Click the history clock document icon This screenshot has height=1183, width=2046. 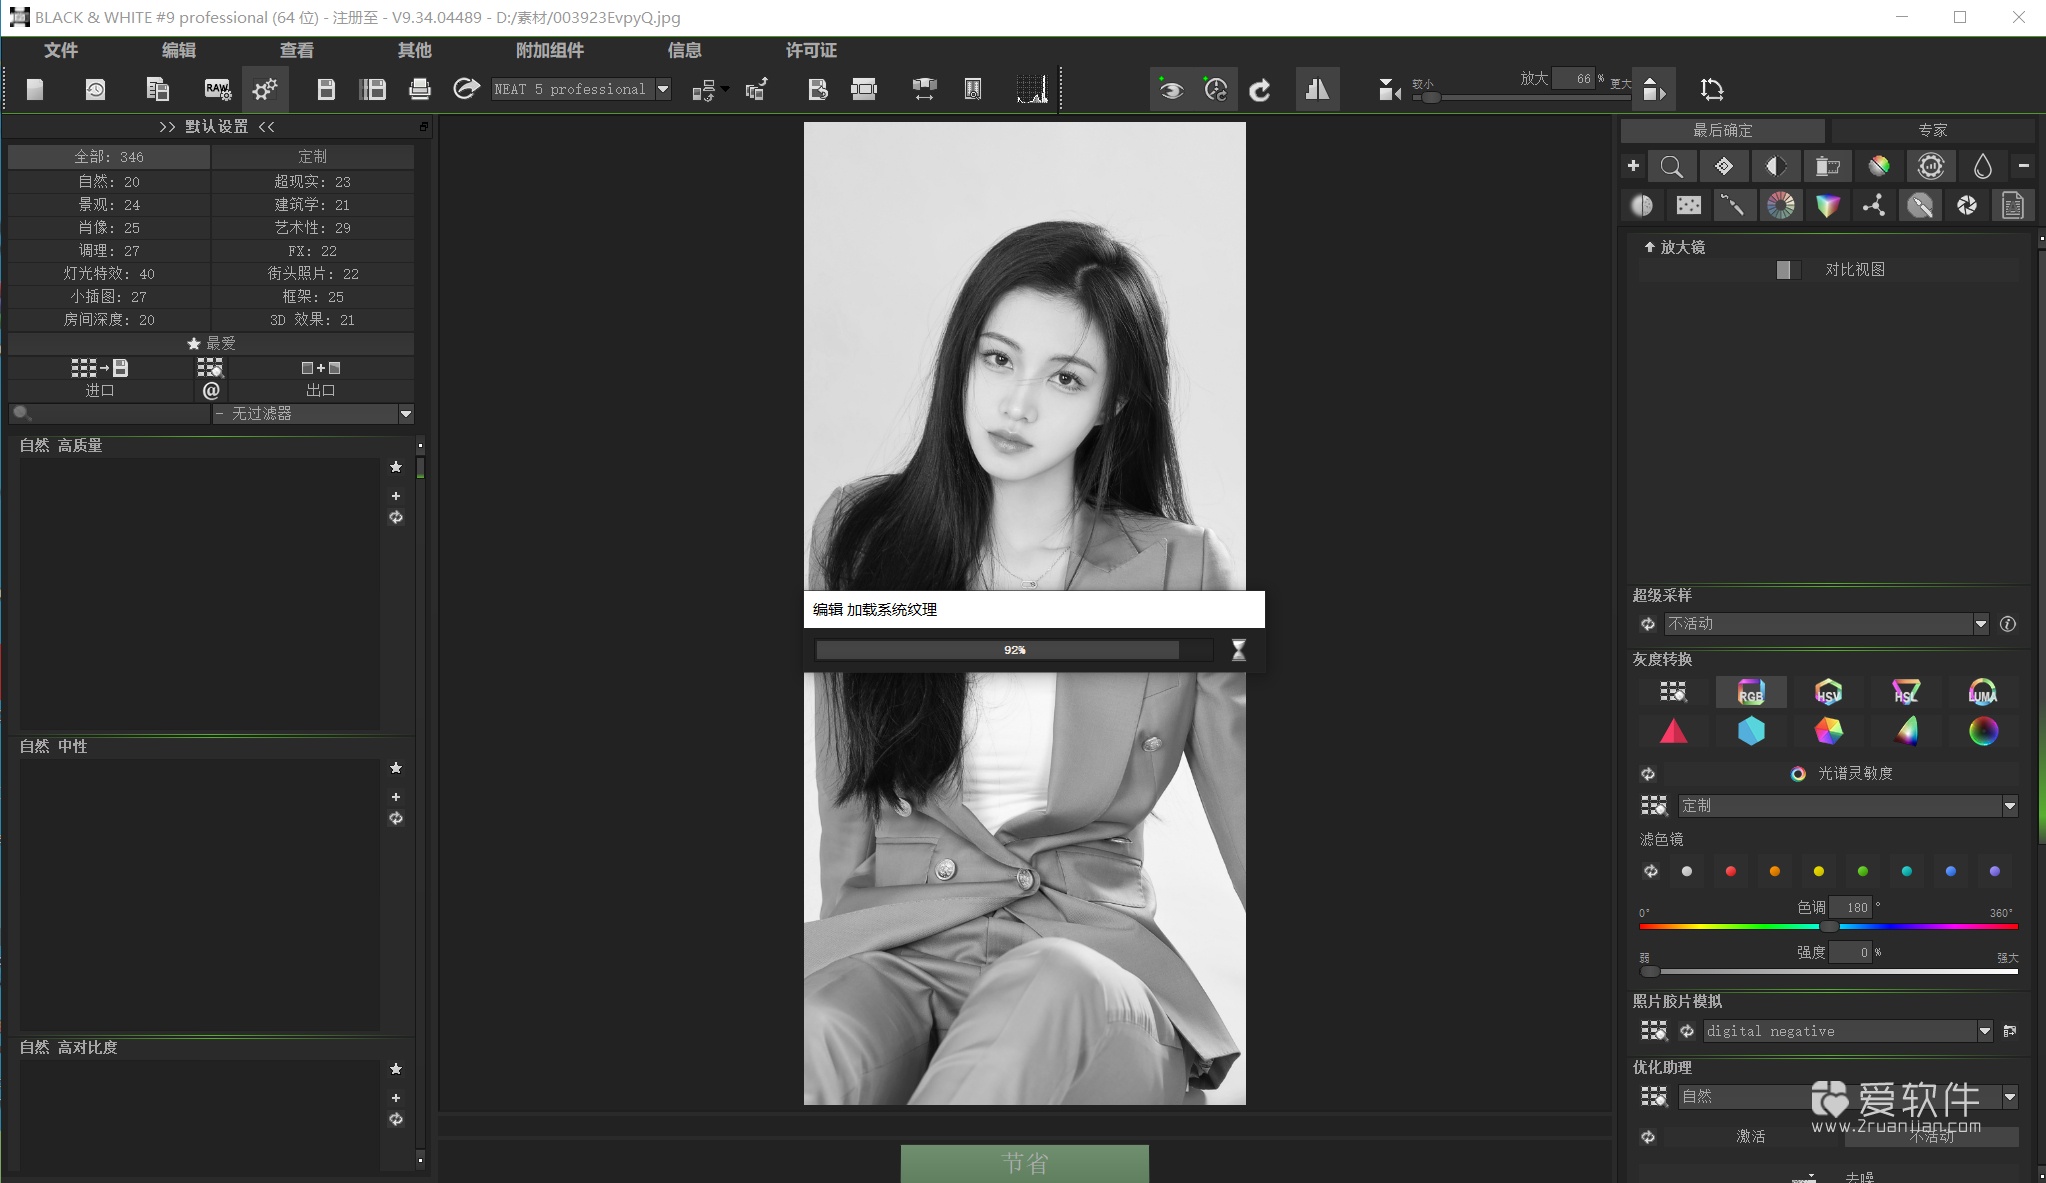coord(95,90)
